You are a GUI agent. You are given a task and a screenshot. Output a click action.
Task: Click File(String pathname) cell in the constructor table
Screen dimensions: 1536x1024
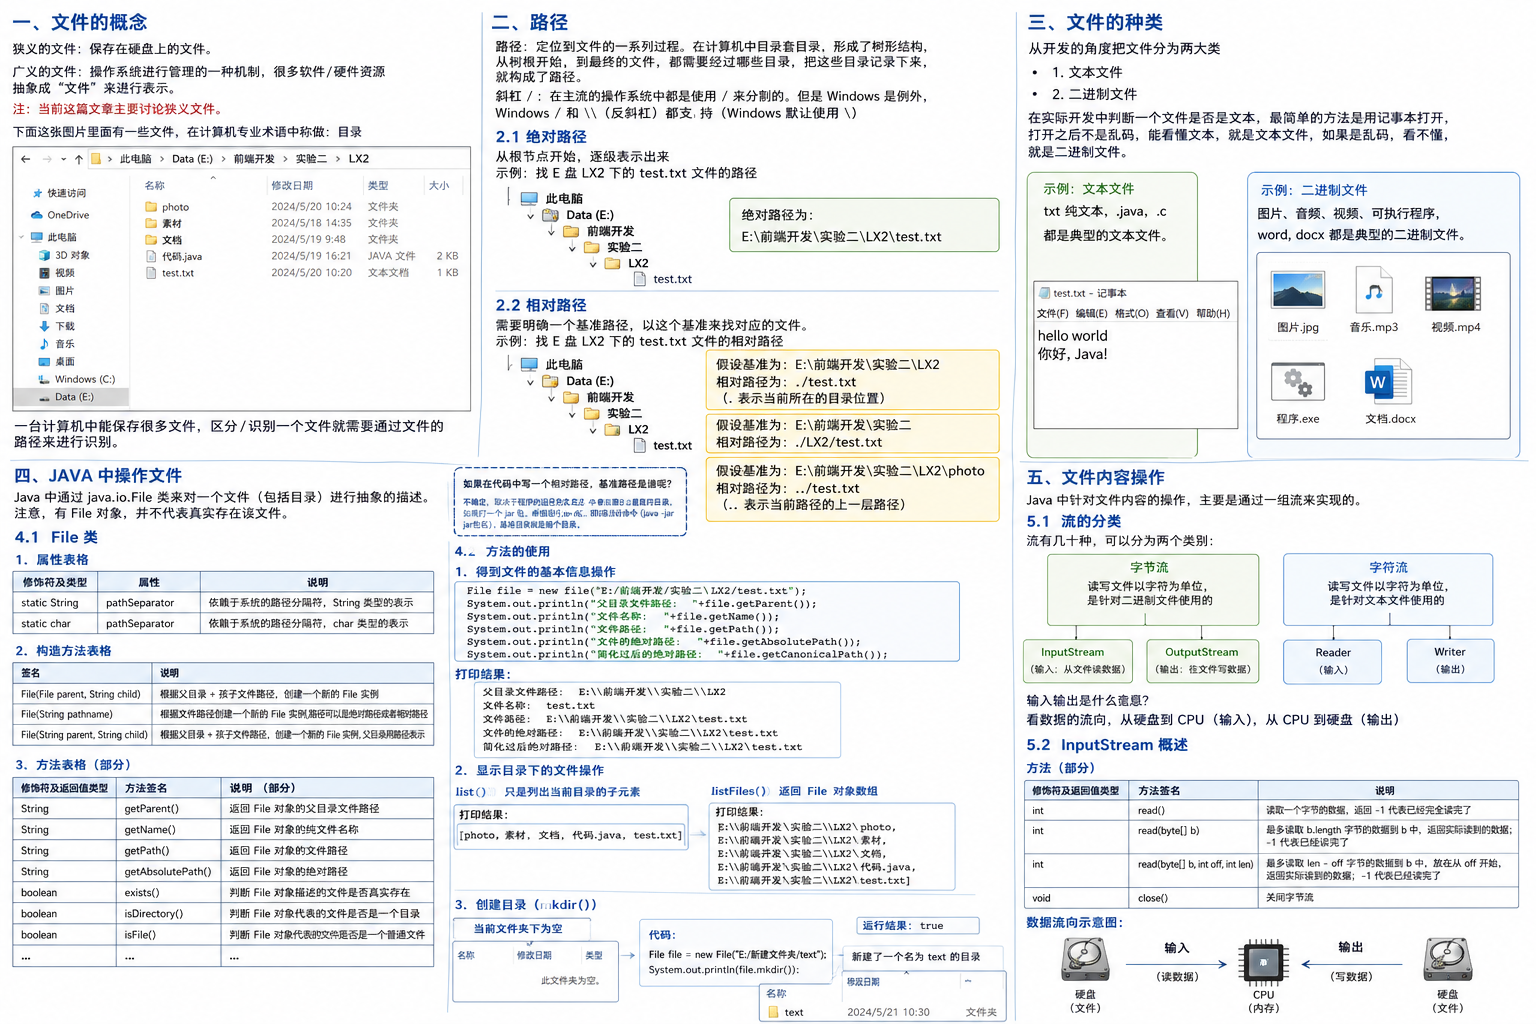(83, 714)
